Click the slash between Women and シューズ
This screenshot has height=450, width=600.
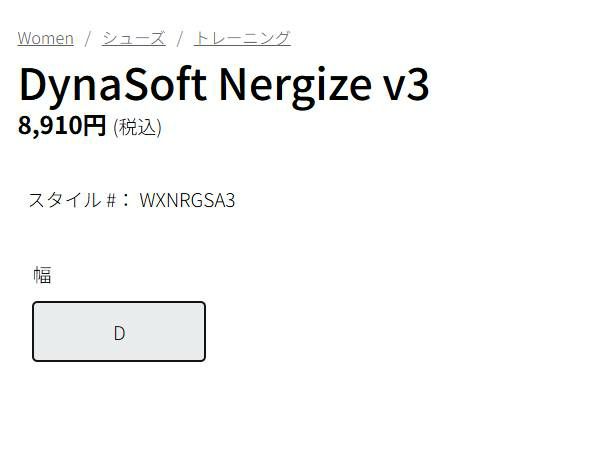click(x=88, y=38)
